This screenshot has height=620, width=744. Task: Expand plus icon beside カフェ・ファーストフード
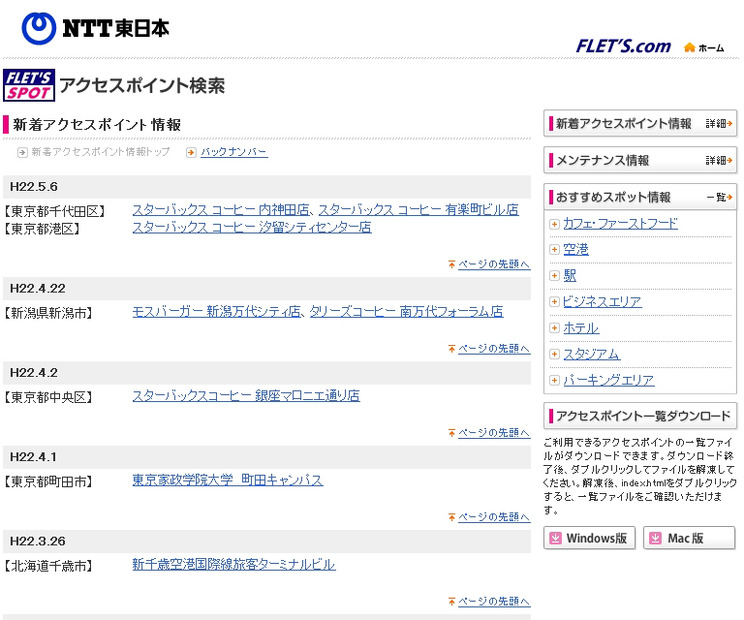tap(554, 224)
